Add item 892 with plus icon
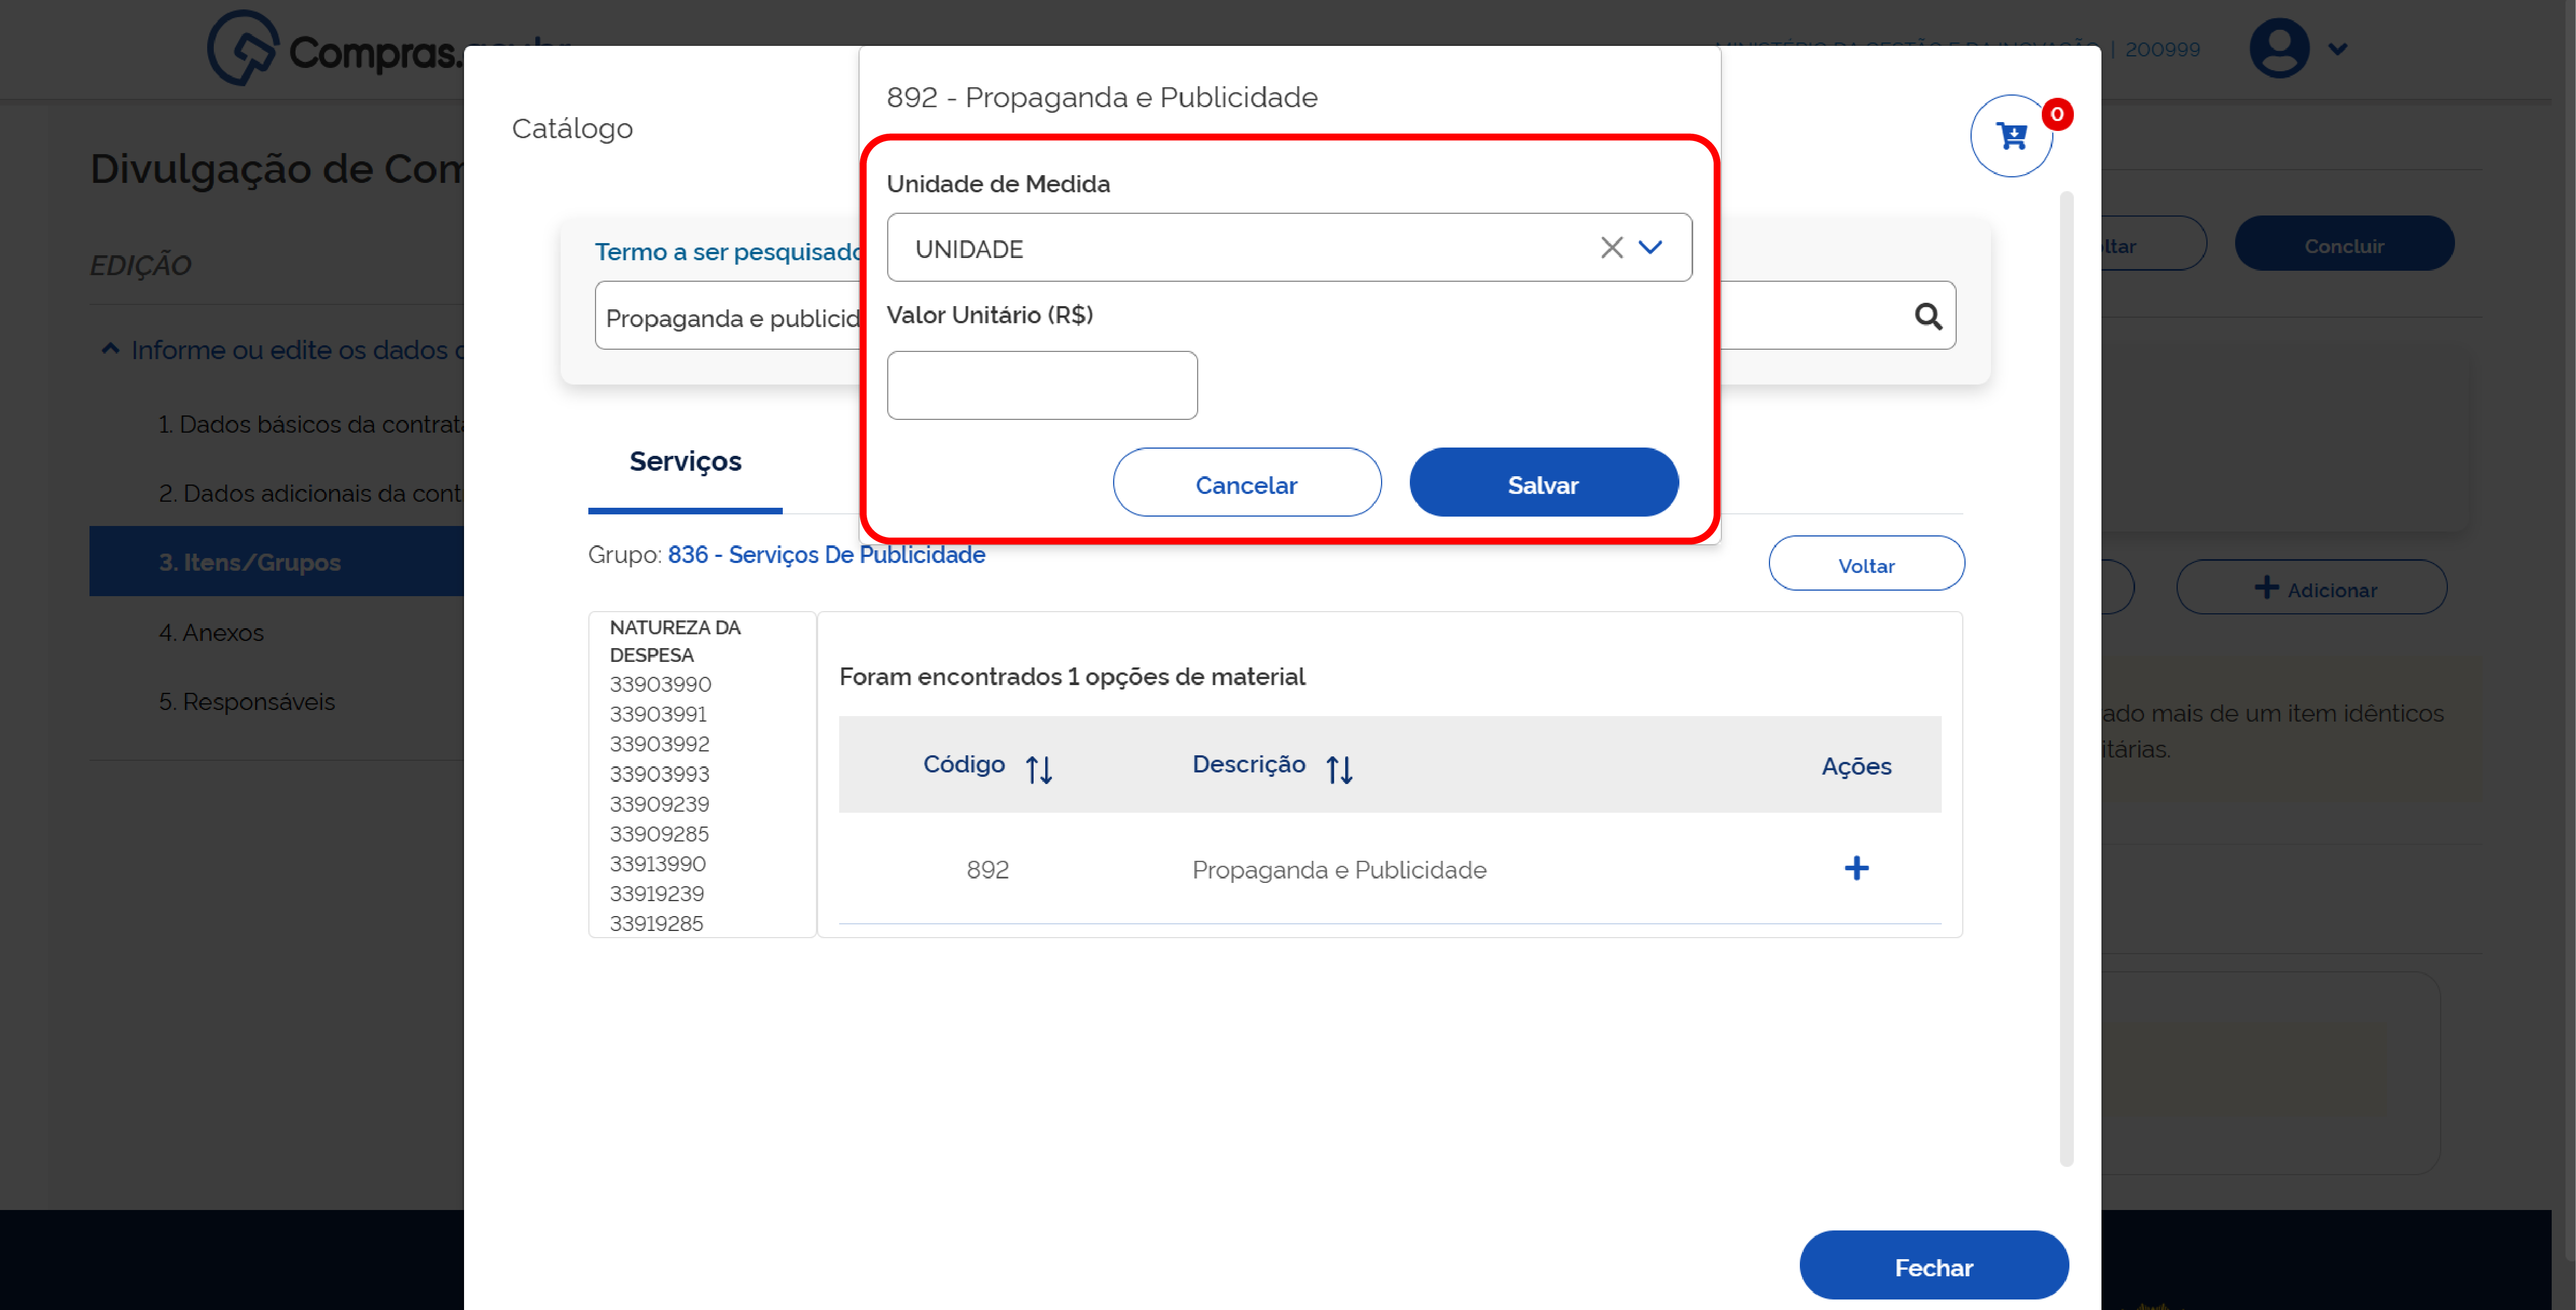The image size is (2576, 1310). tap(1856, 868)
